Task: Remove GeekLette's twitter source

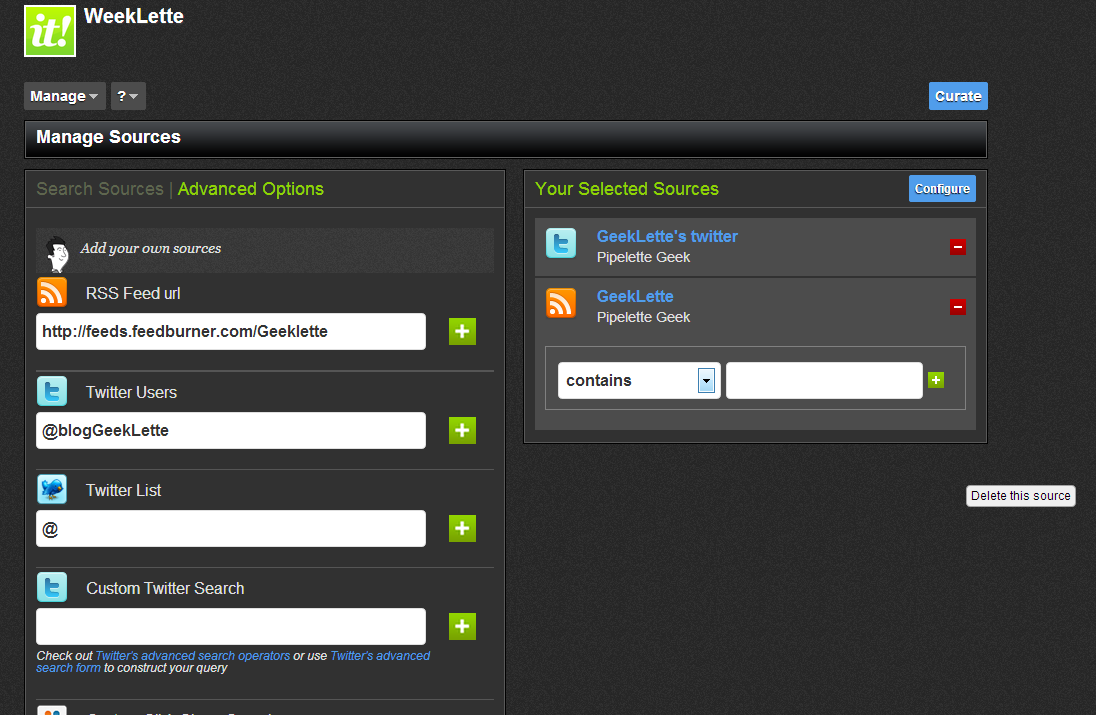Action: (957, 247)
